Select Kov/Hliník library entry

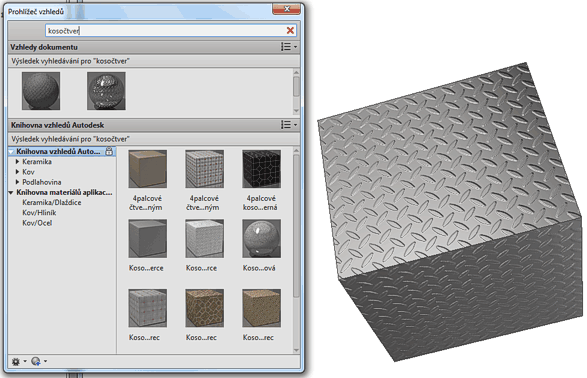pos(39,213)
